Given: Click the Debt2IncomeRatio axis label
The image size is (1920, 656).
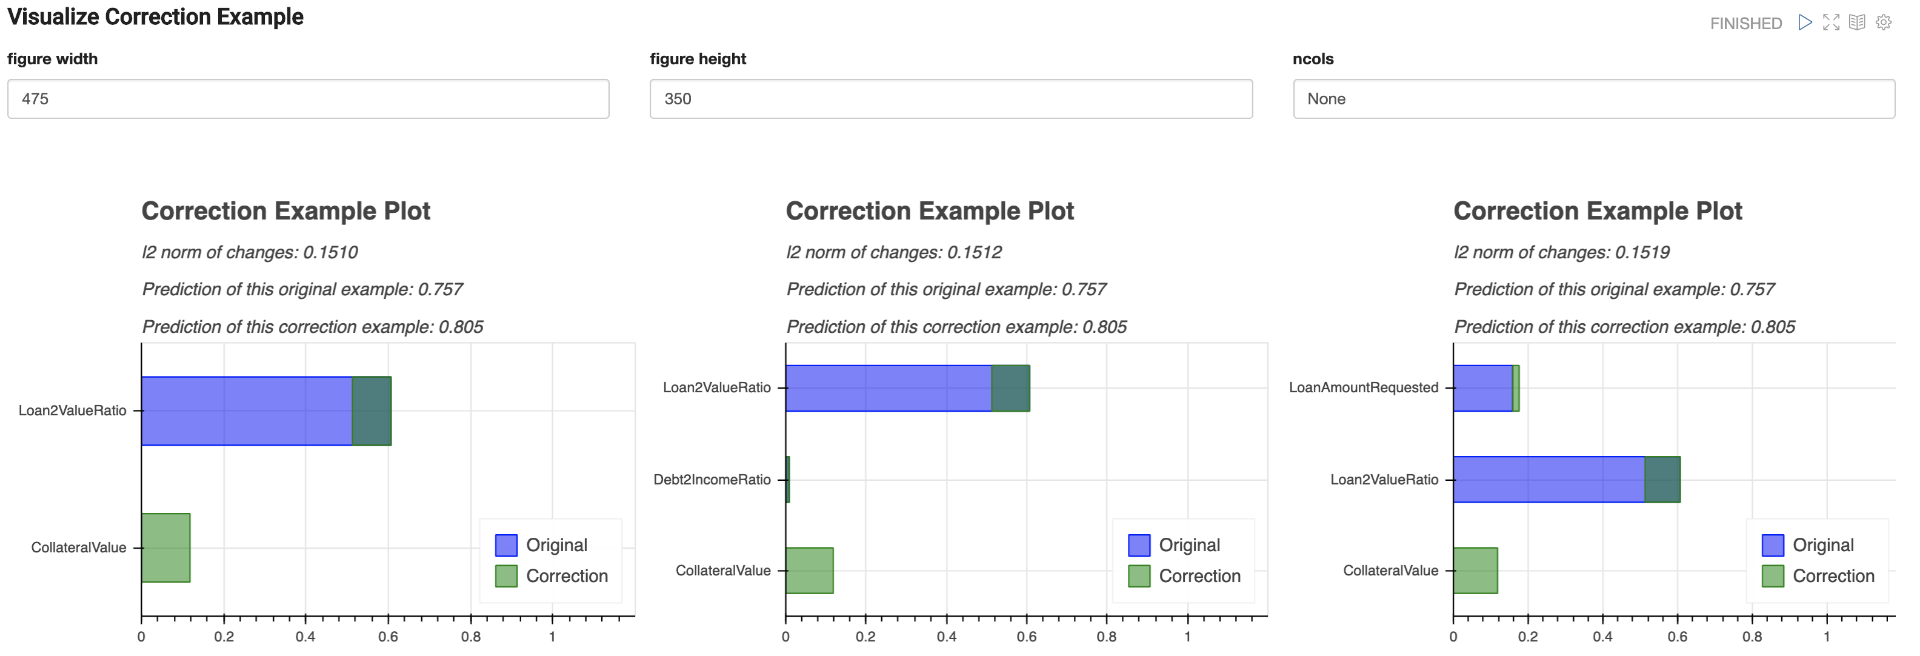Looking at the screenshot, I should point(714,478).
